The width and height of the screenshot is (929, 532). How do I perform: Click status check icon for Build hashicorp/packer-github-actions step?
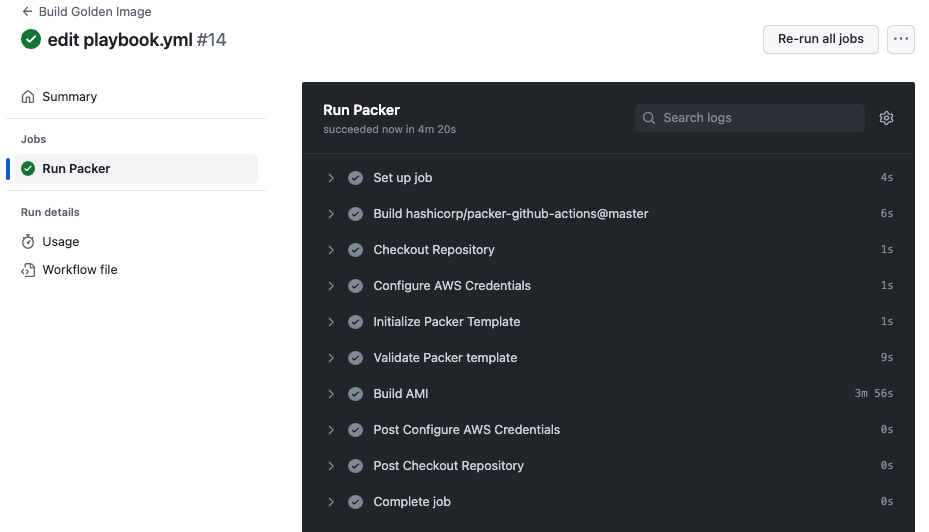point(355,214)
